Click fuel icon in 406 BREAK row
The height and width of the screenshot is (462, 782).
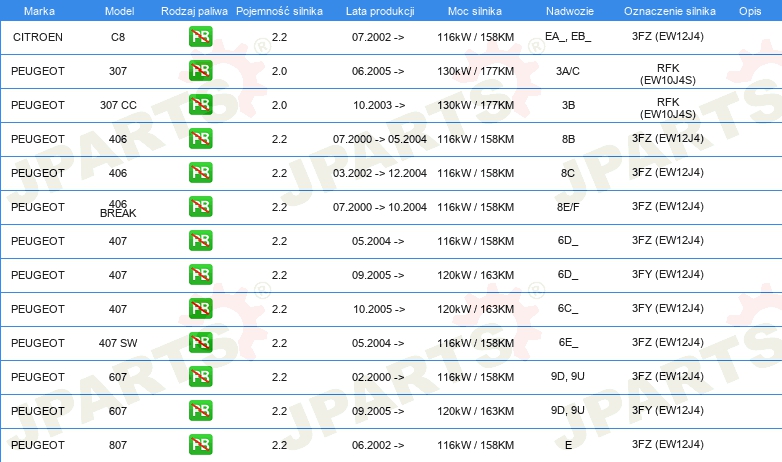click(x=200, y=206)
